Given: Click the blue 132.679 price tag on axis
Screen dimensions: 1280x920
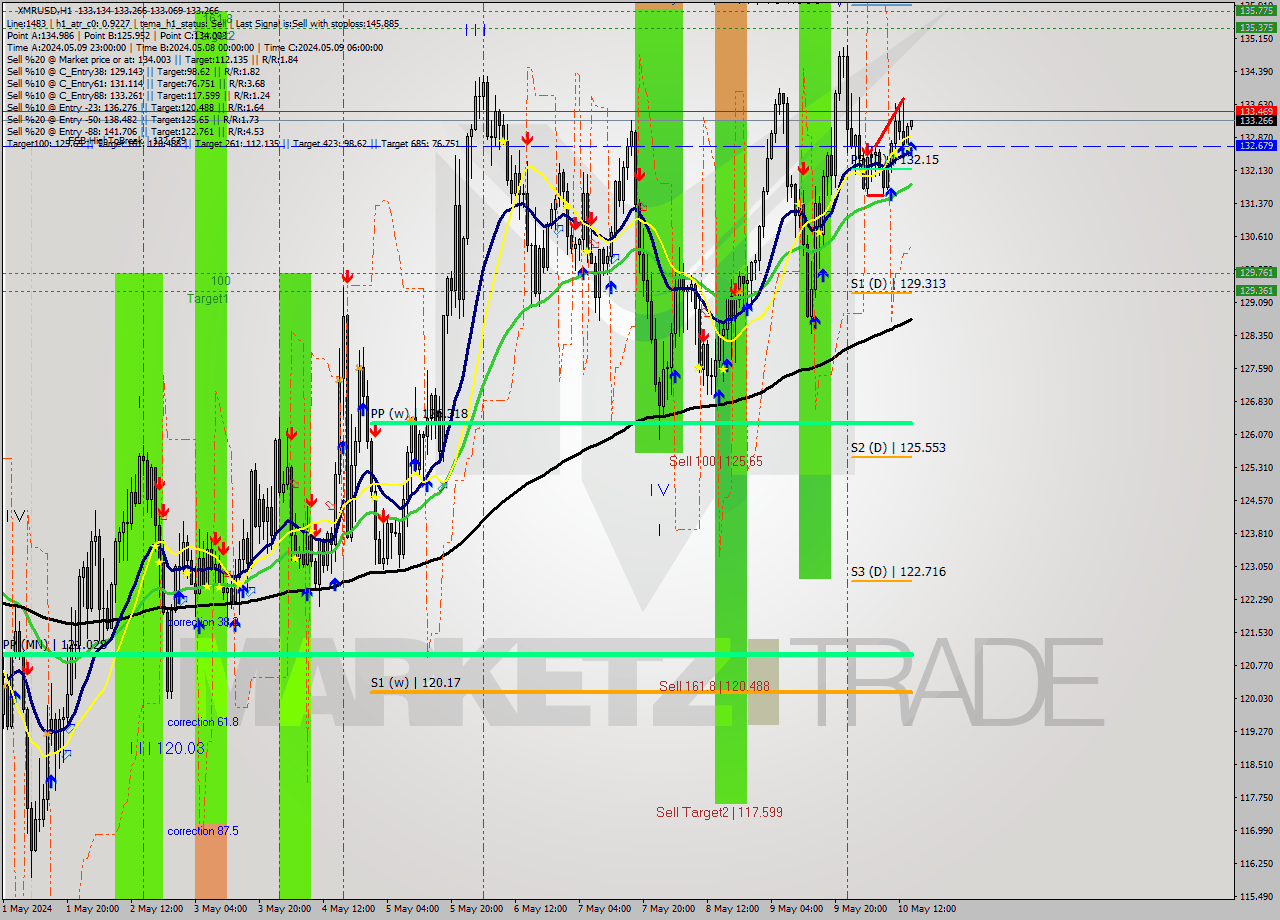Looking at the screenshot, I should click(1256, 146).
